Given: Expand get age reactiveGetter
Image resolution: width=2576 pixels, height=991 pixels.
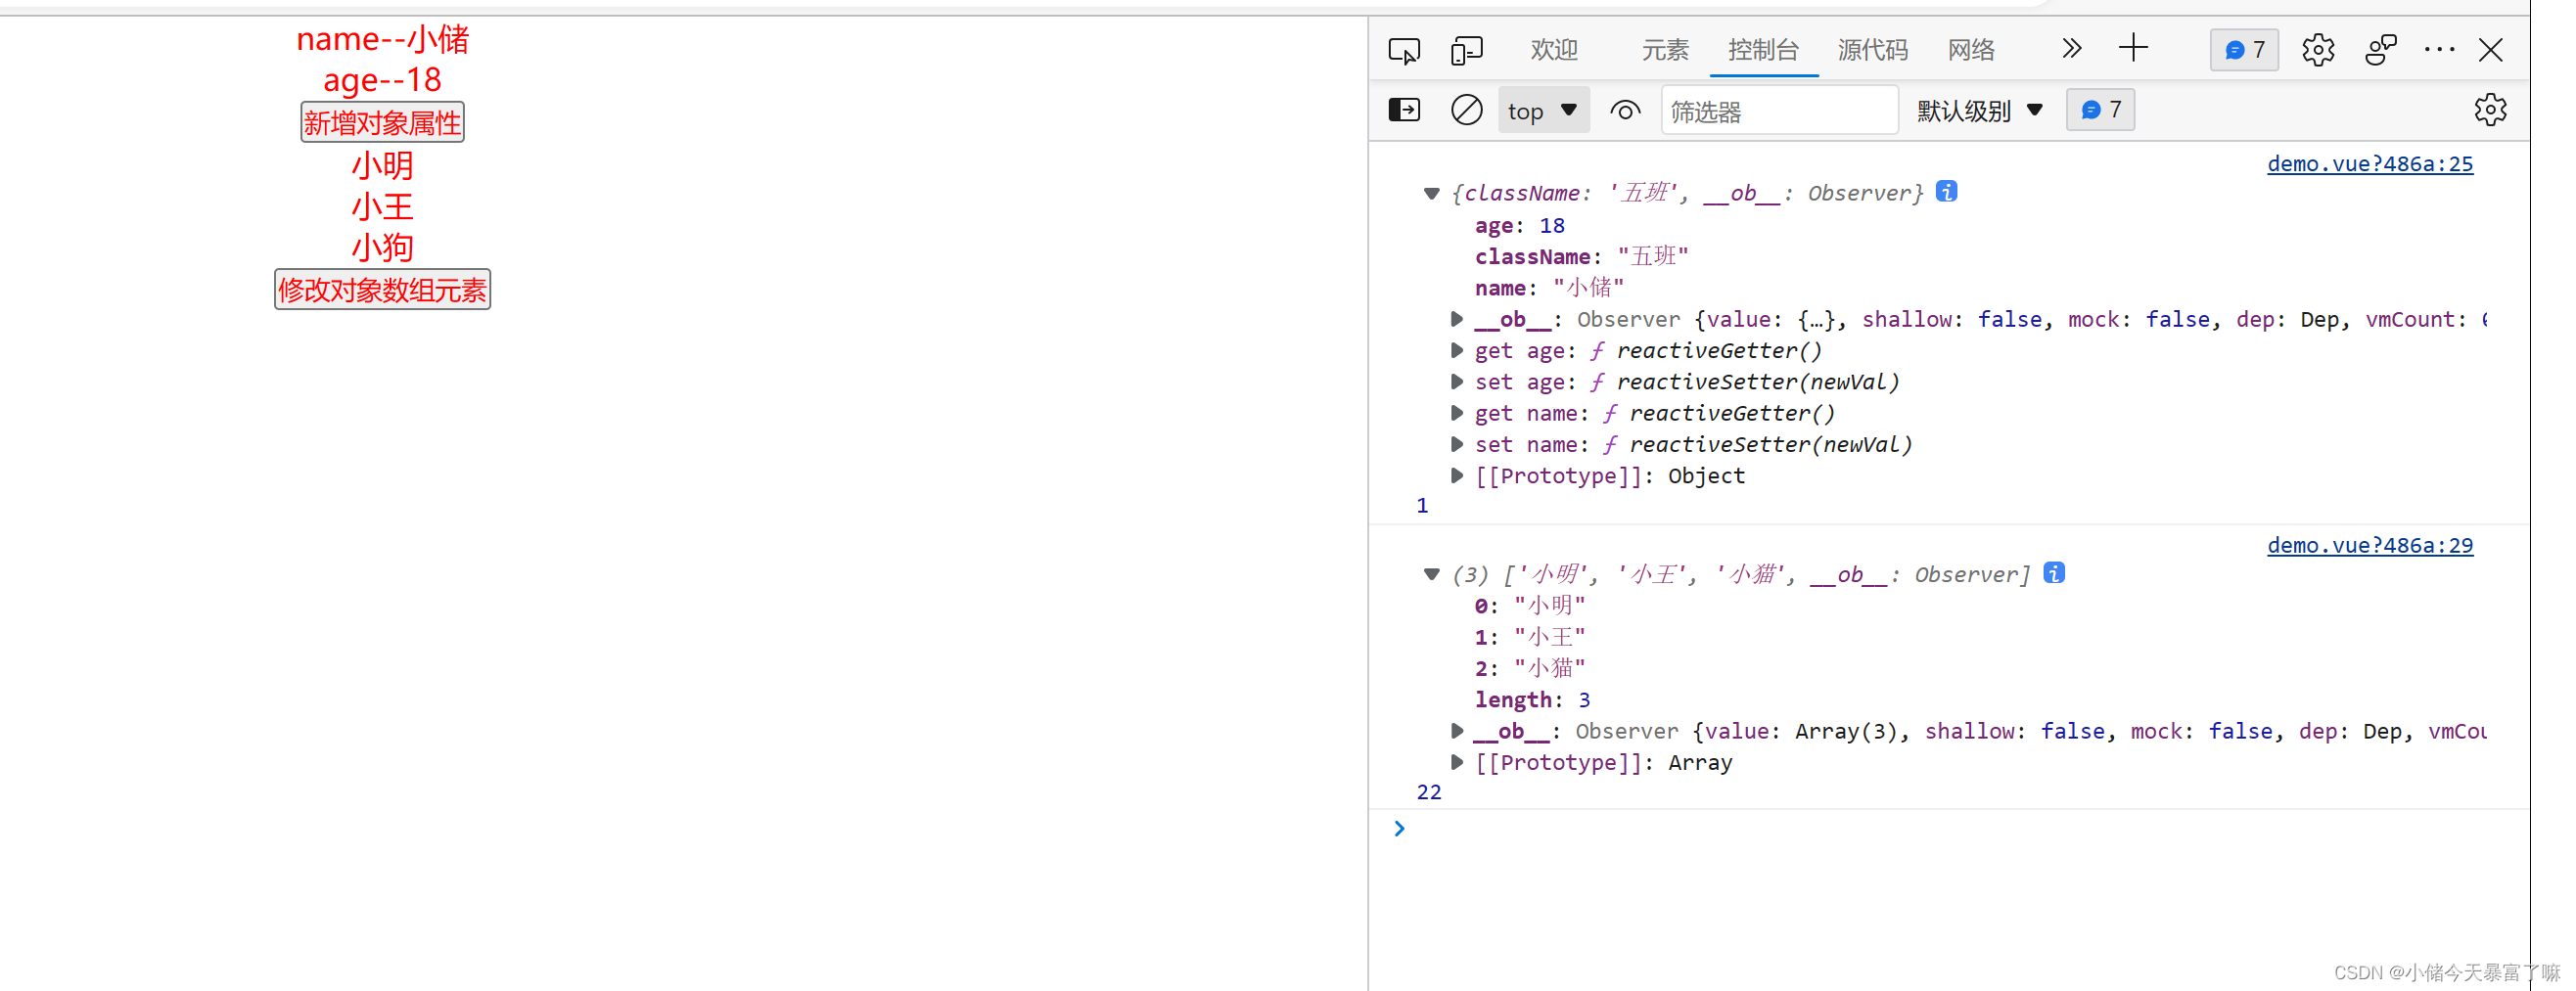Looking at the screenshot, I should (1457, 351).
